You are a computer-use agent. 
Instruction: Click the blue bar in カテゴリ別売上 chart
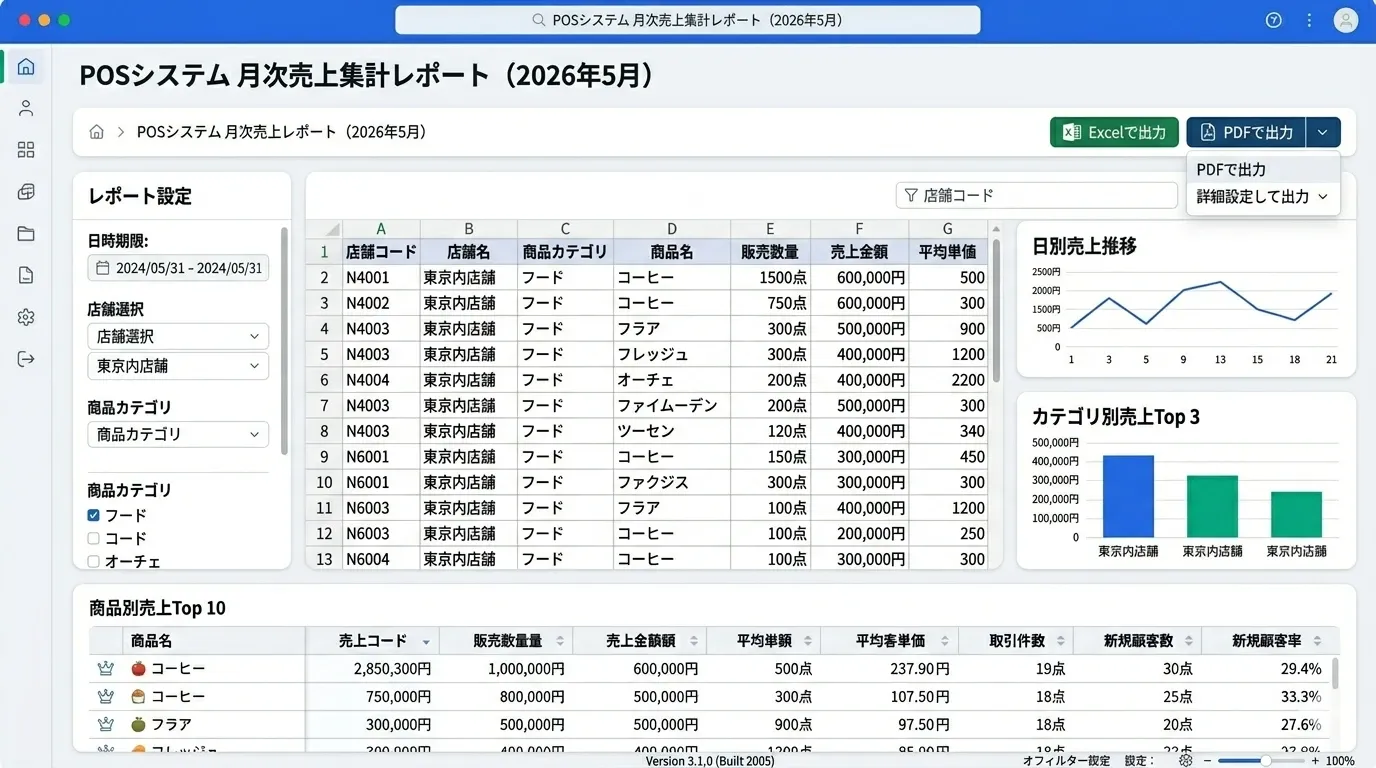(1128, 497)
